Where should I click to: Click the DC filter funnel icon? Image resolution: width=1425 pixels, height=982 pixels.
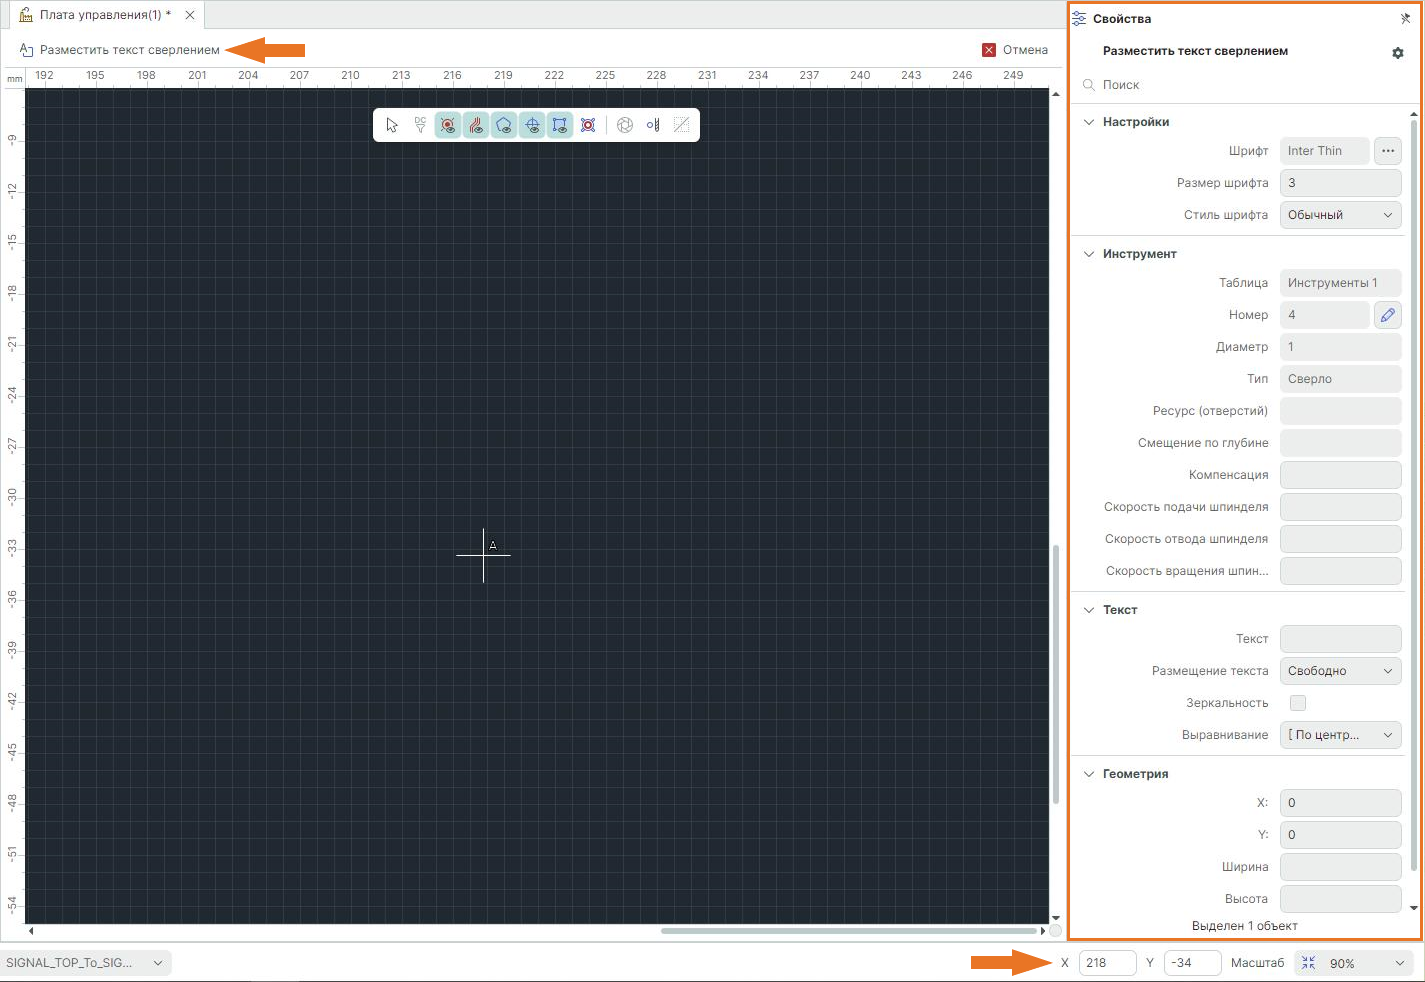click(x=420, y=125)
